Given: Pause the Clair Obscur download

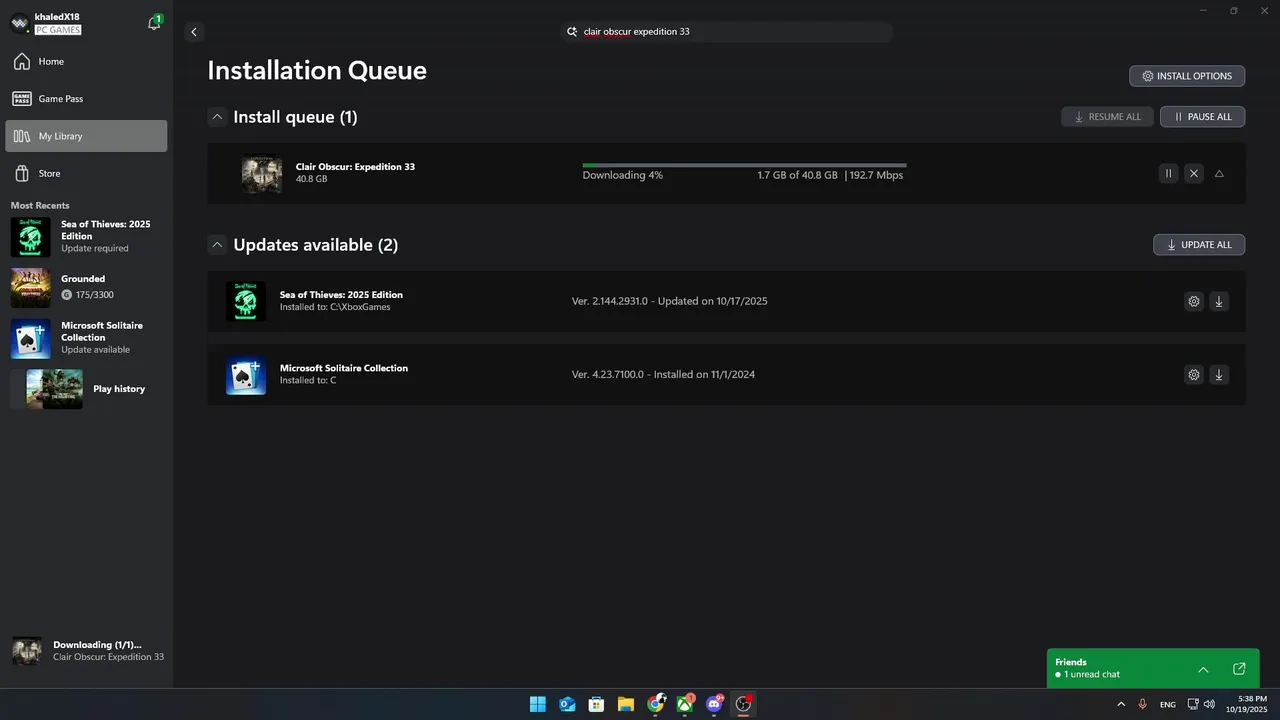Looking at the screenshot, I should tap(1168, 174).
